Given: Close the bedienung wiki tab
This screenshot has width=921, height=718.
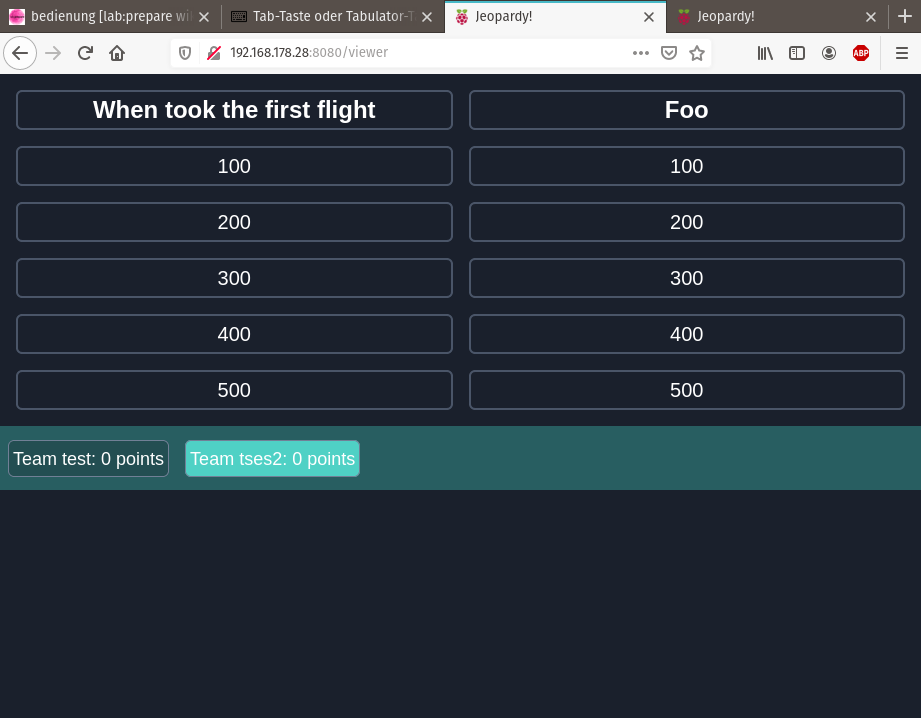Looking at the screenshot, I should click(204, 17).
